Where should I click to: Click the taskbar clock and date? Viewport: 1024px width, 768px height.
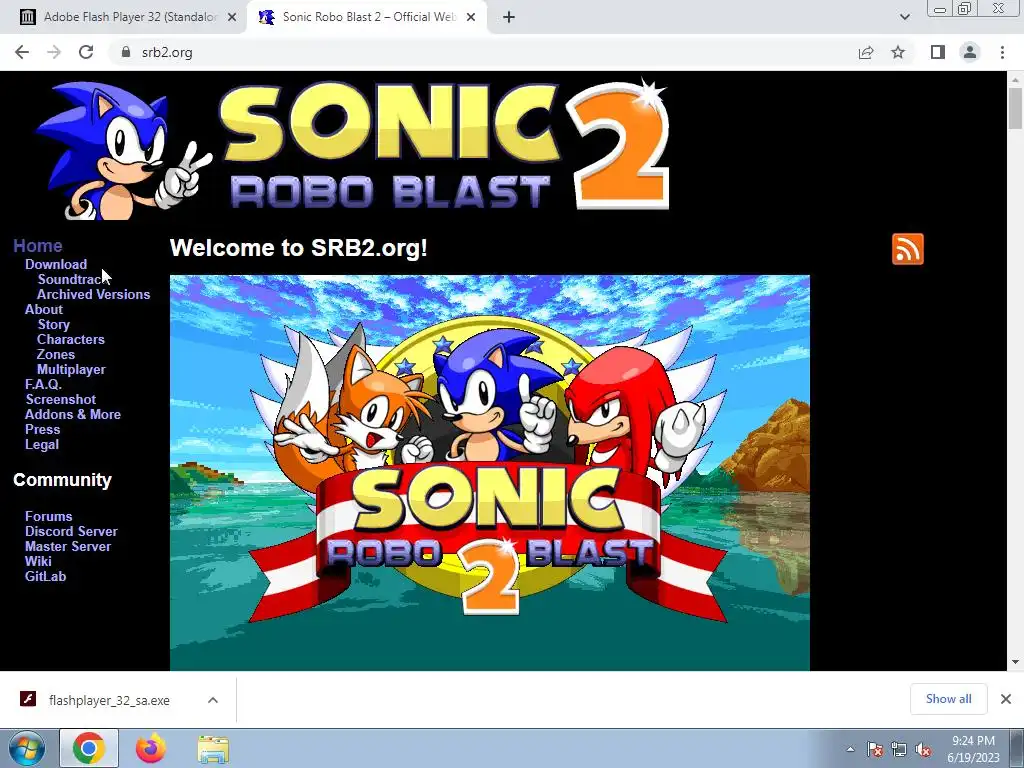pos(973,749)
